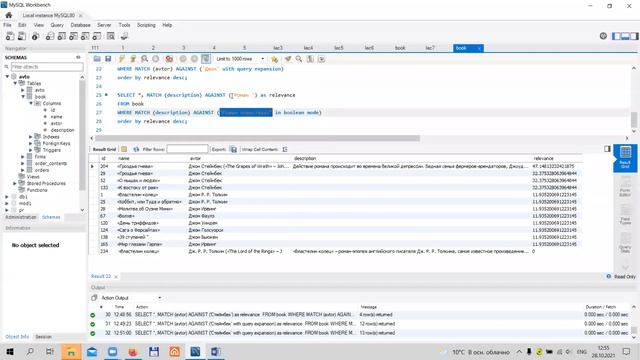Expand the order_contents table

pos(23,163)
